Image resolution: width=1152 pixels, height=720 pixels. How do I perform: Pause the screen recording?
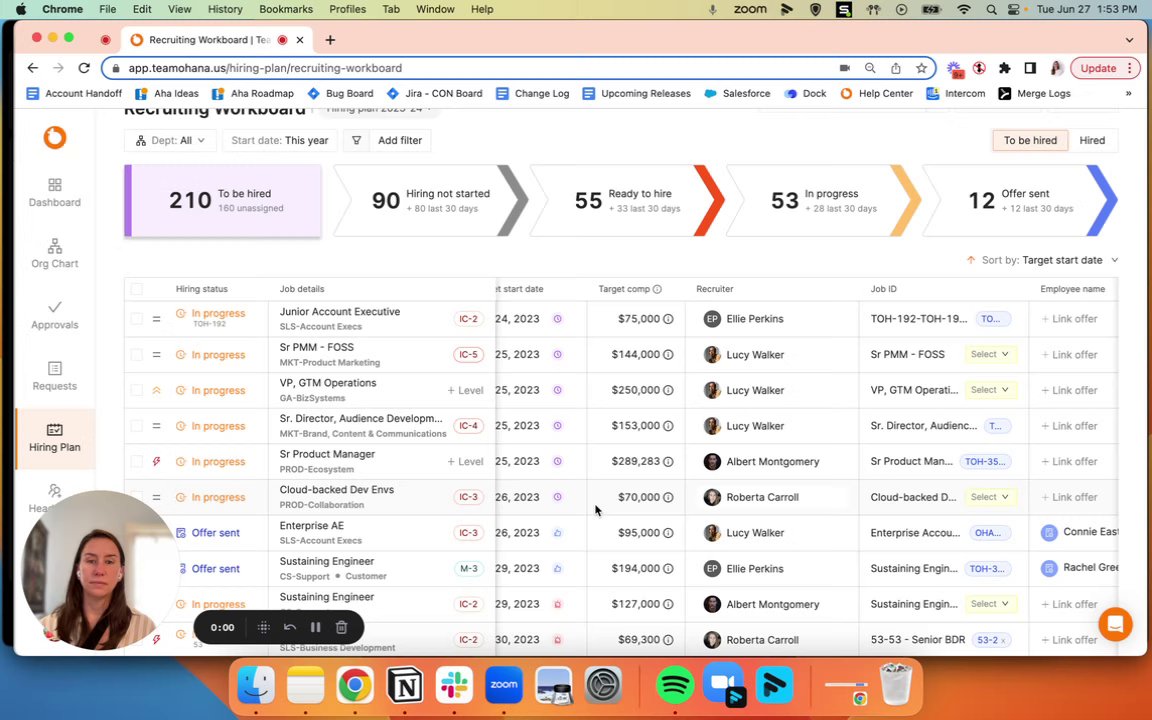315,627
